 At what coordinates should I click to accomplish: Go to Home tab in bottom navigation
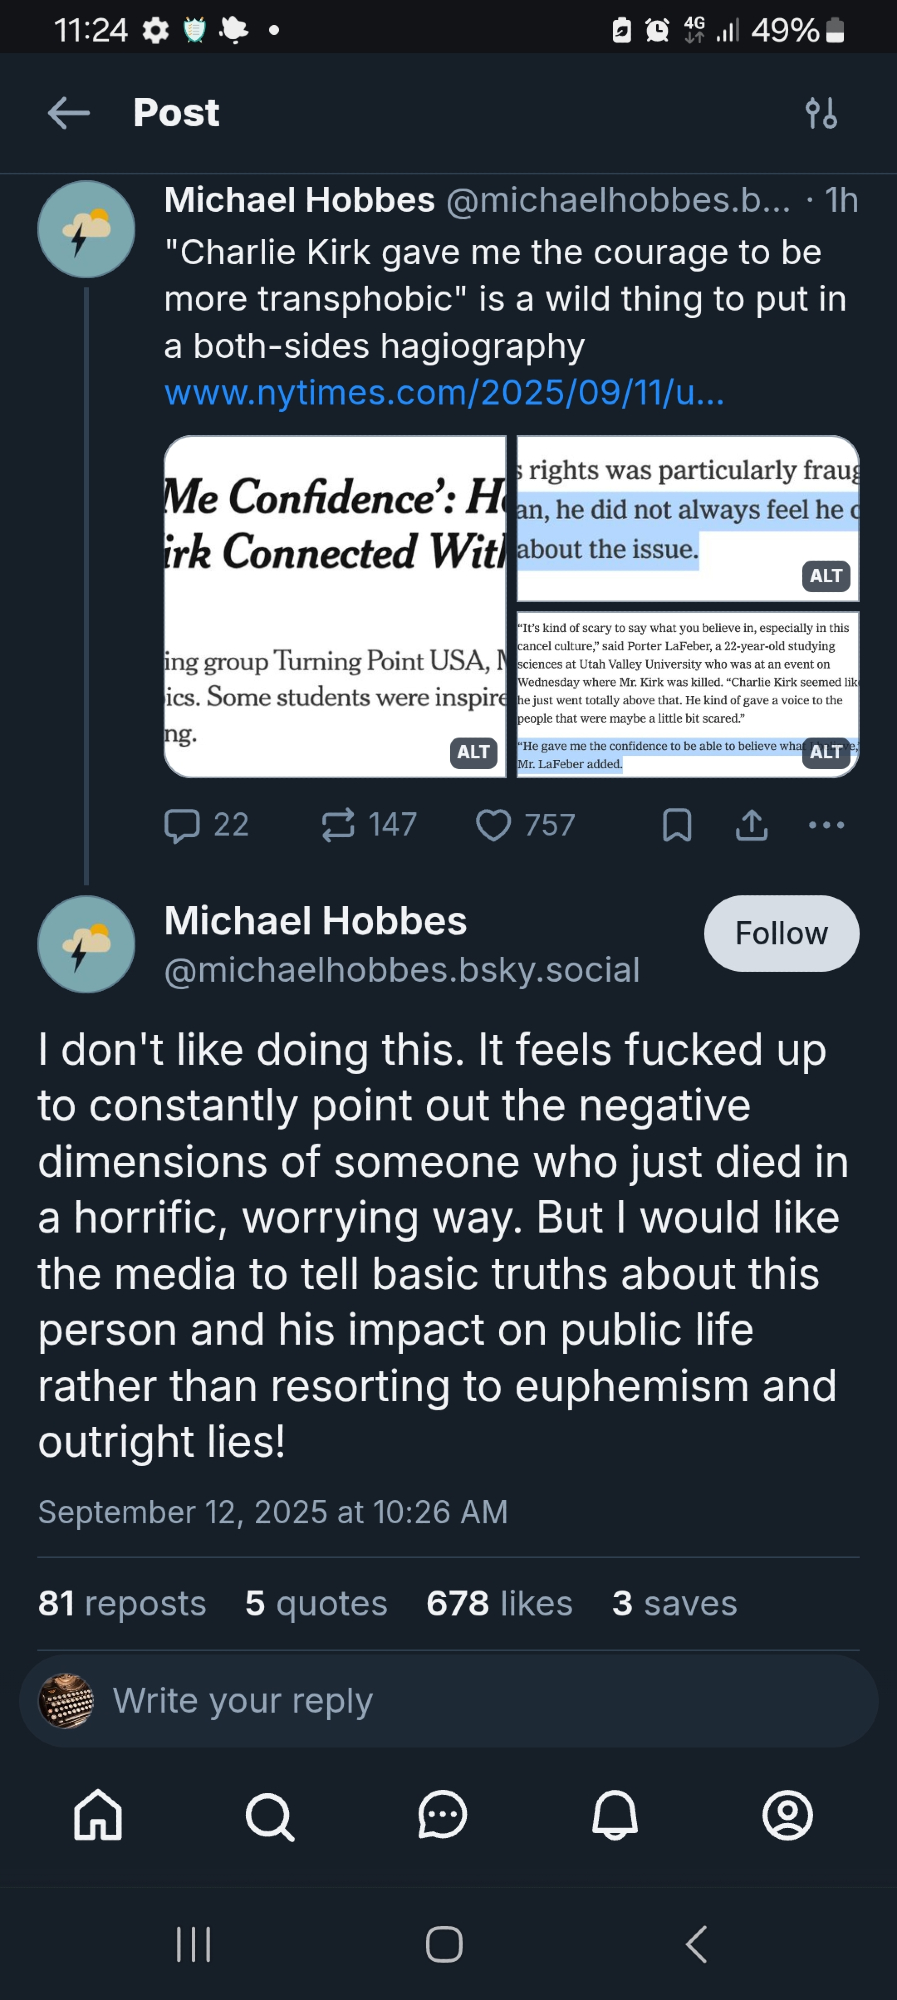(x=98, y=1815)
